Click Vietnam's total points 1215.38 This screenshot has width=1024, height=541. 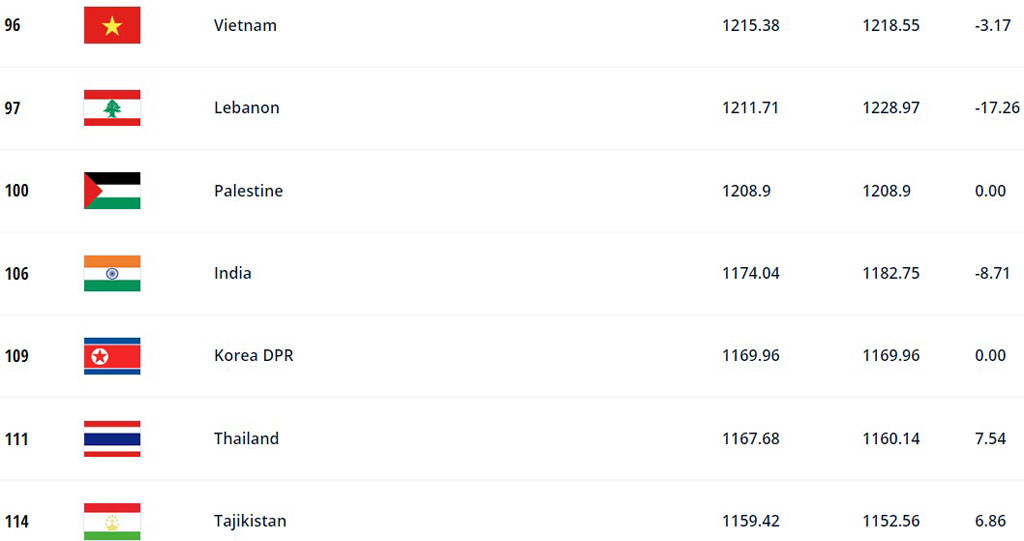tap(751, 25)
